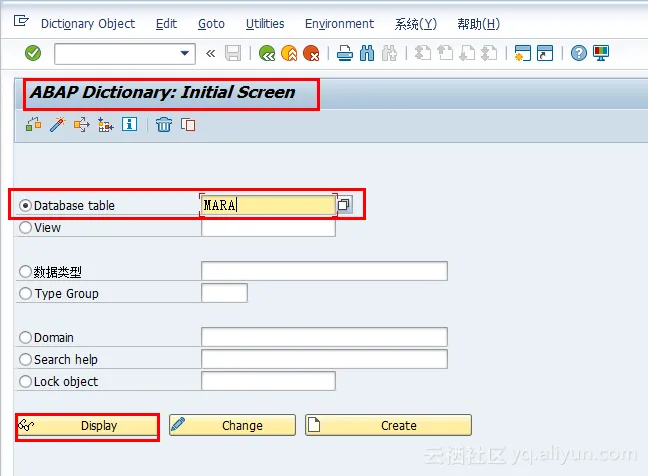
Task: Click the Previous Page icon
Action: [445, 53]
